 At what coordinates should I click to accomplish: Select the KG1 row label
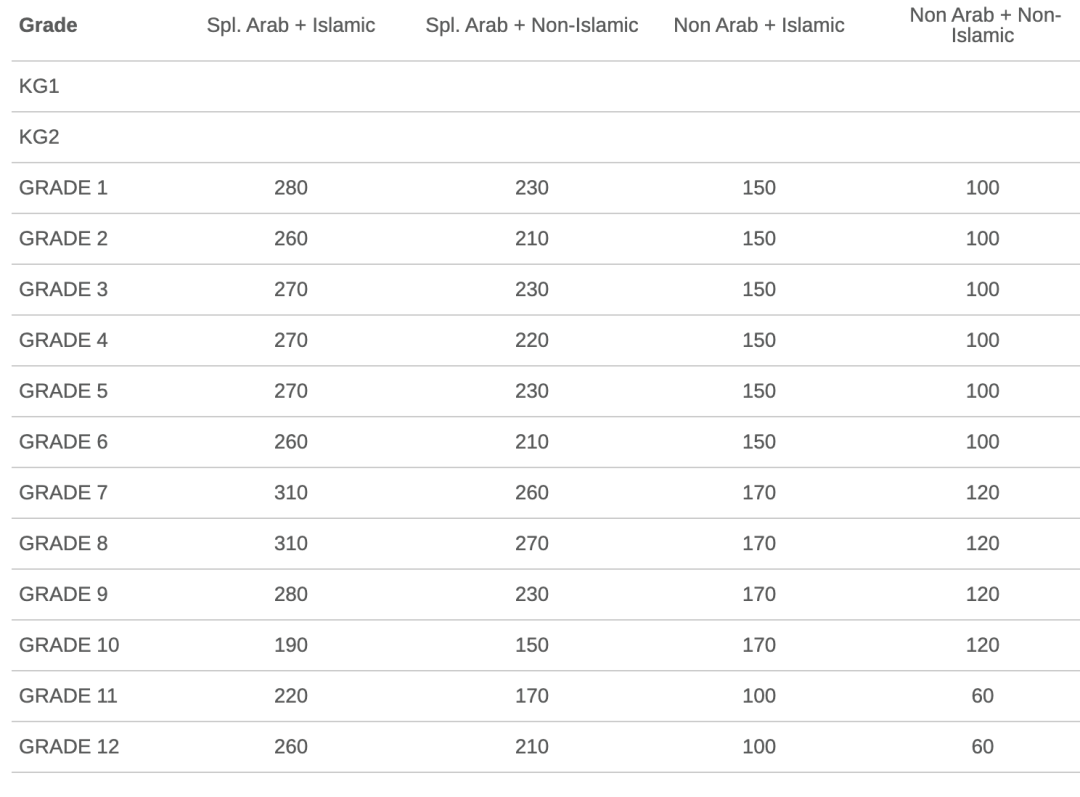pos(39,87)
